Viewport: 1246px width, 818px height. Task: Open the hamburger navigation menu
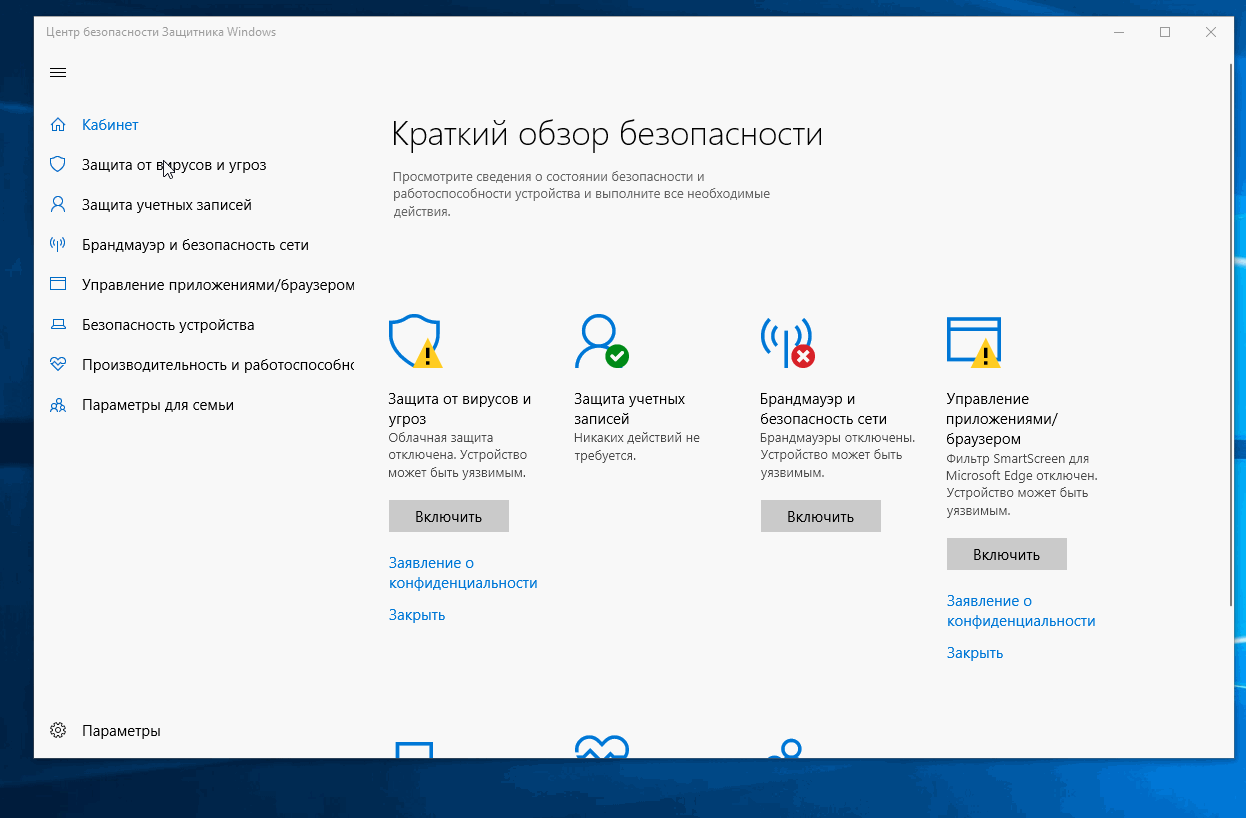pyautogui.click(x=58, y=72)
